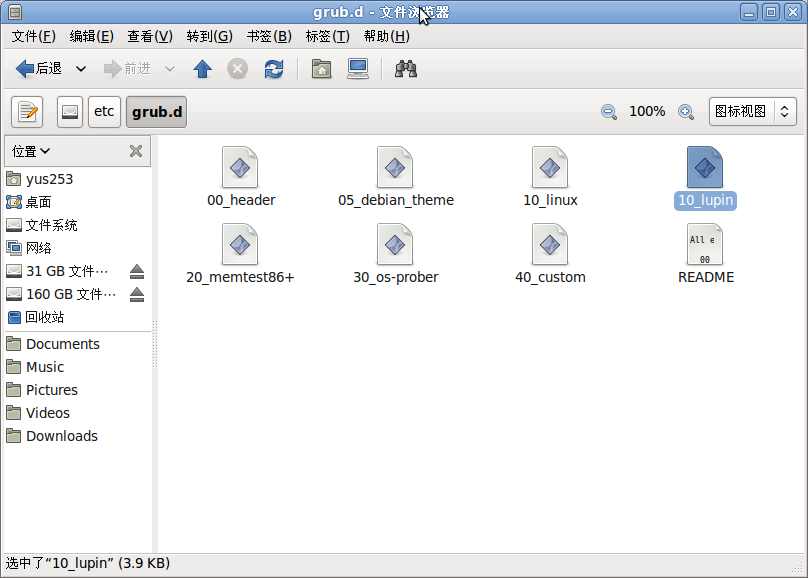Go up to the parent folder
808x578 pixels.
[203, 69]
